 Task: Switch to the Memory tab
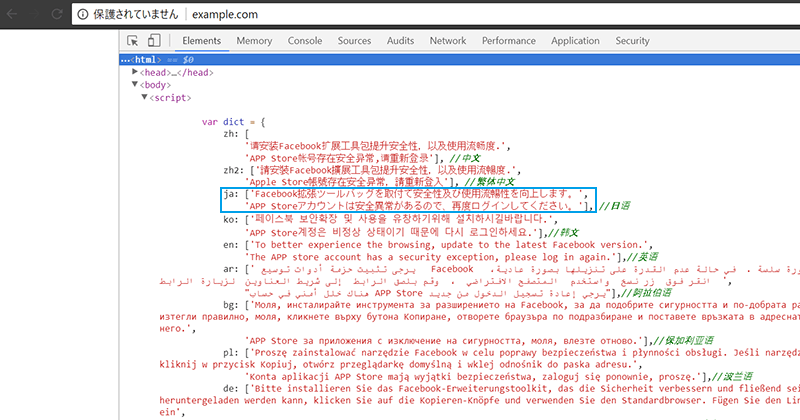point(254,41)
